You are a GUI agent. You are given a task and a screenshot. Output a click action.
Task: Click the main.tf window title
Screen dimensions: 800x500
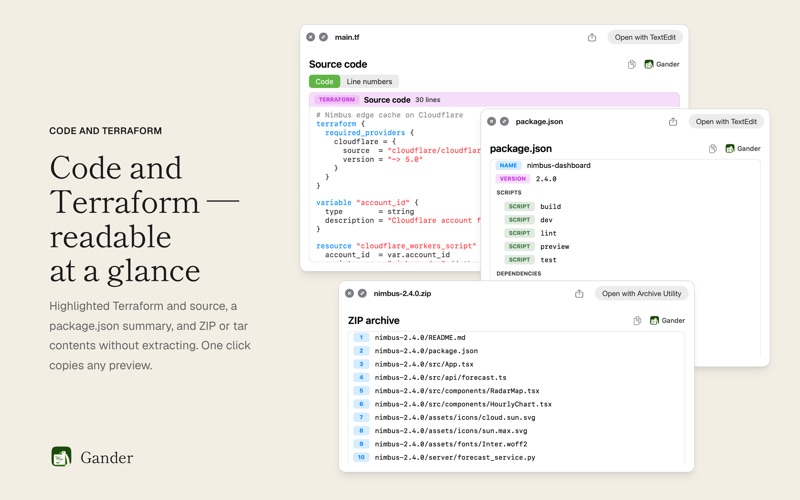pyautogui.click(x=347, y=37)
